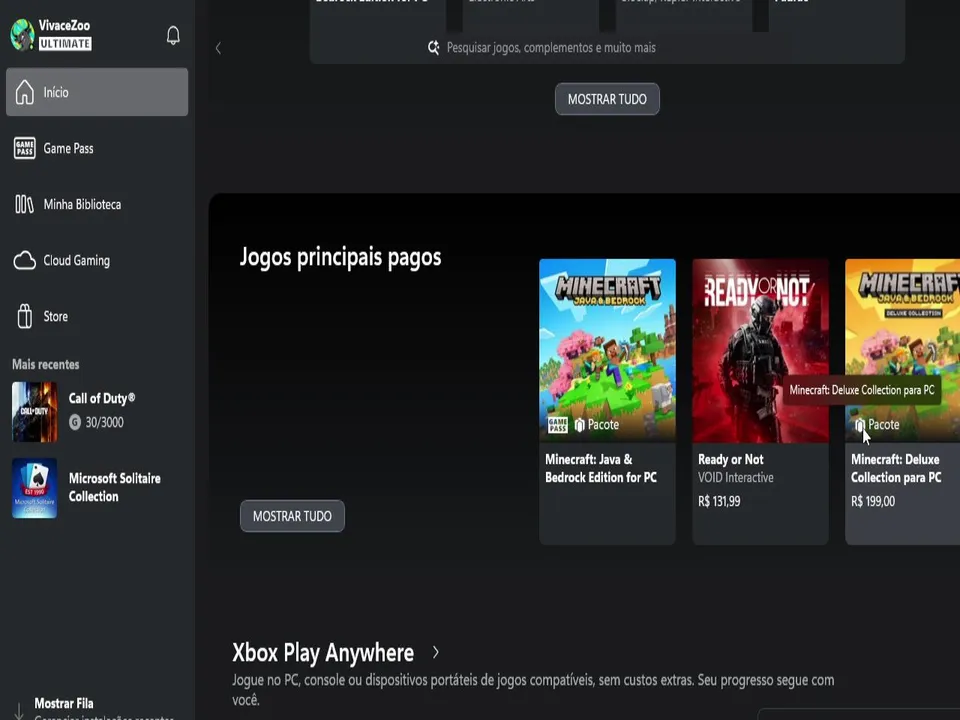Click the Cloud Gaming cloud icon
The image size is (960, 720).
pos(24,260)
